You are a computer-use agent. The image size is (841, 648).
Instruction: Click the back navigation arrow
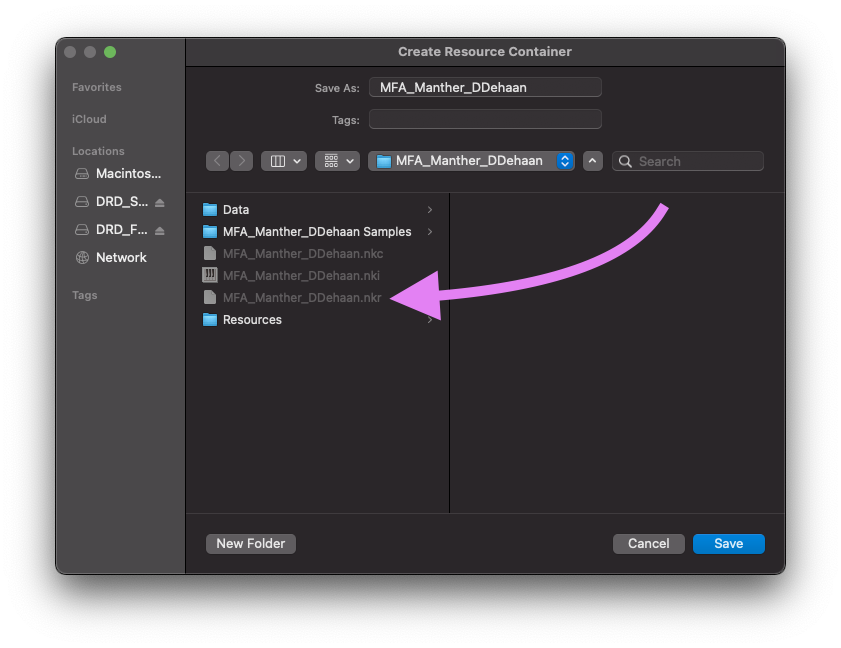tap(217, 161)
